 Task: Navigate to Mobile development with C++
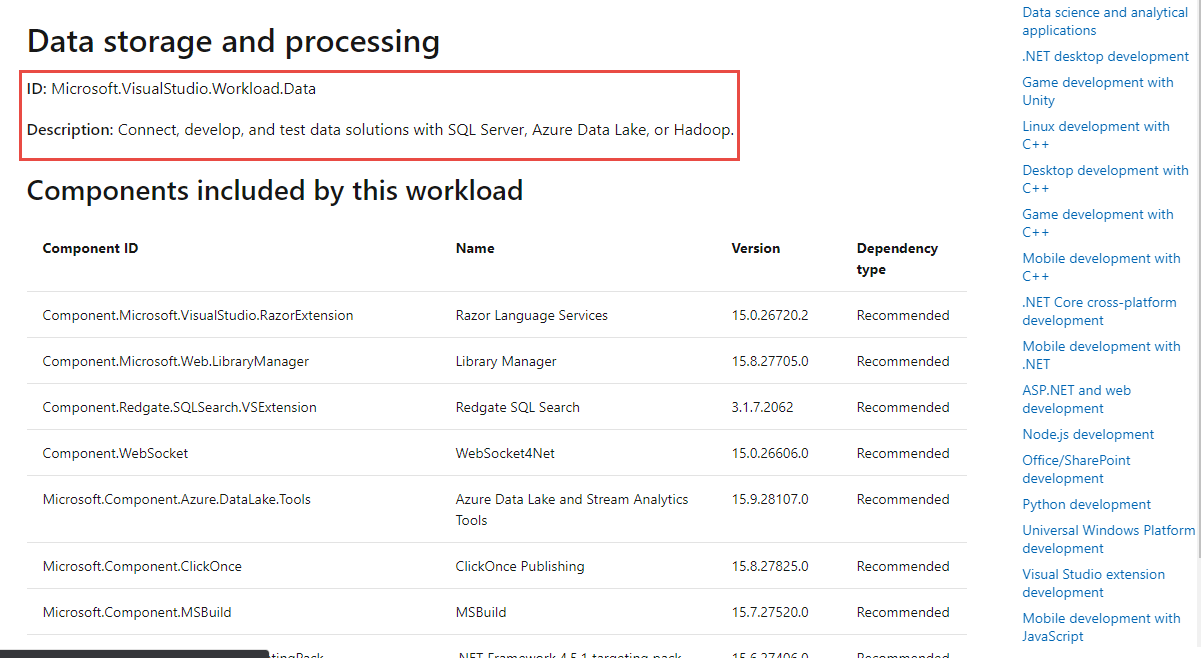click(1100, 267)
